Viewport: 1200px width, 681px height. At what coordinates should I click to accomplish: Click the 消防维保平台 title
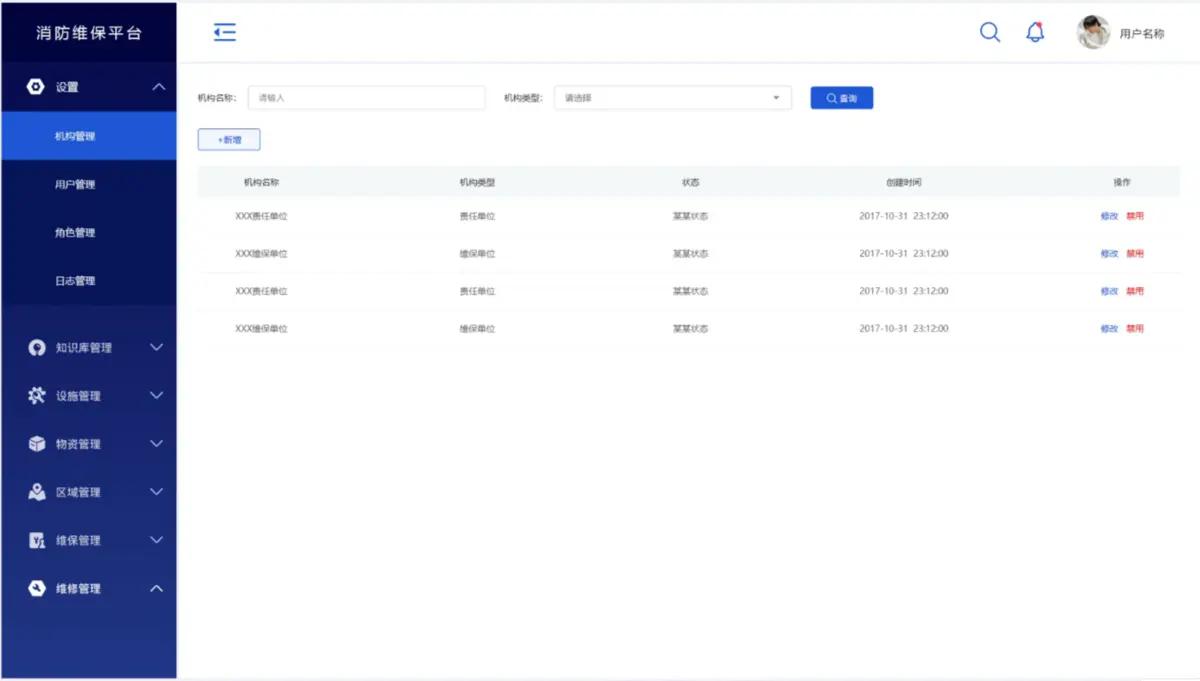tap(89, 33)
